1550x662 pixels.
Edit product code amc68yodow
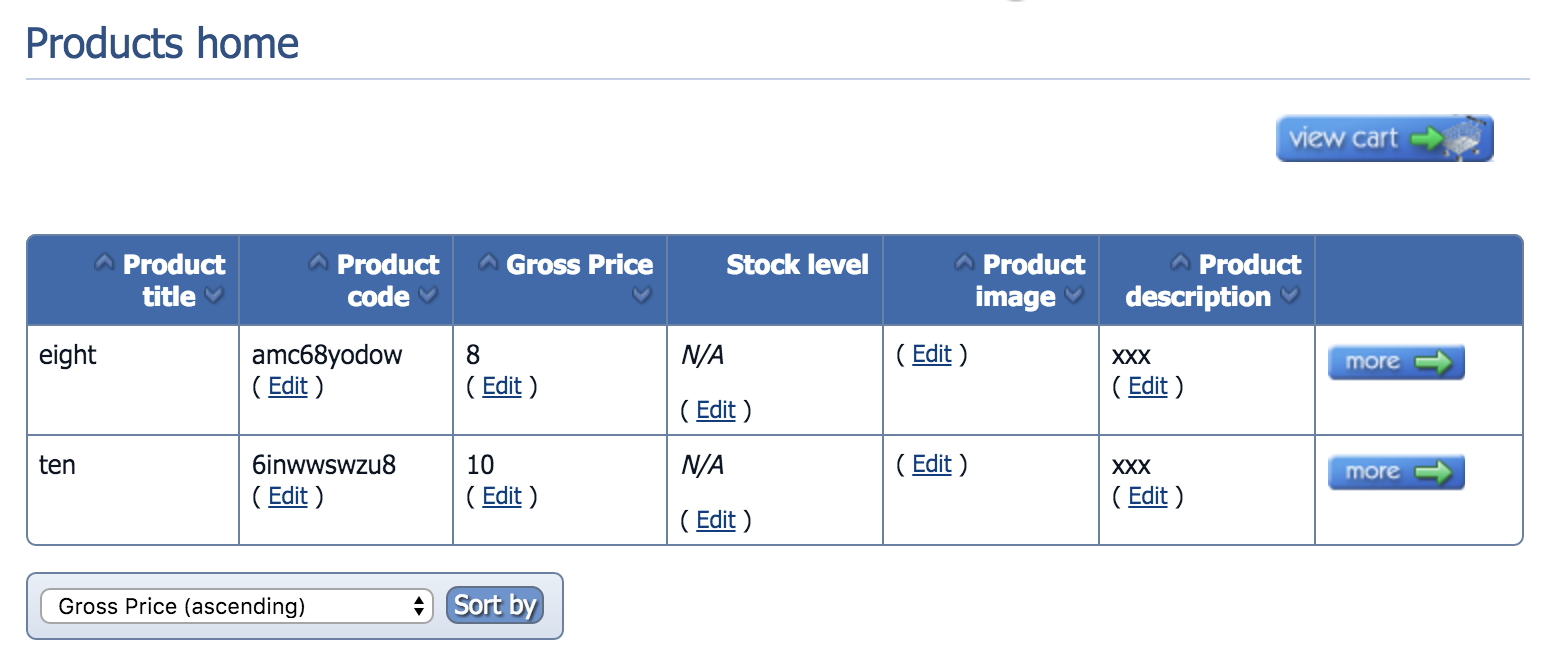[x=288, y=387]
